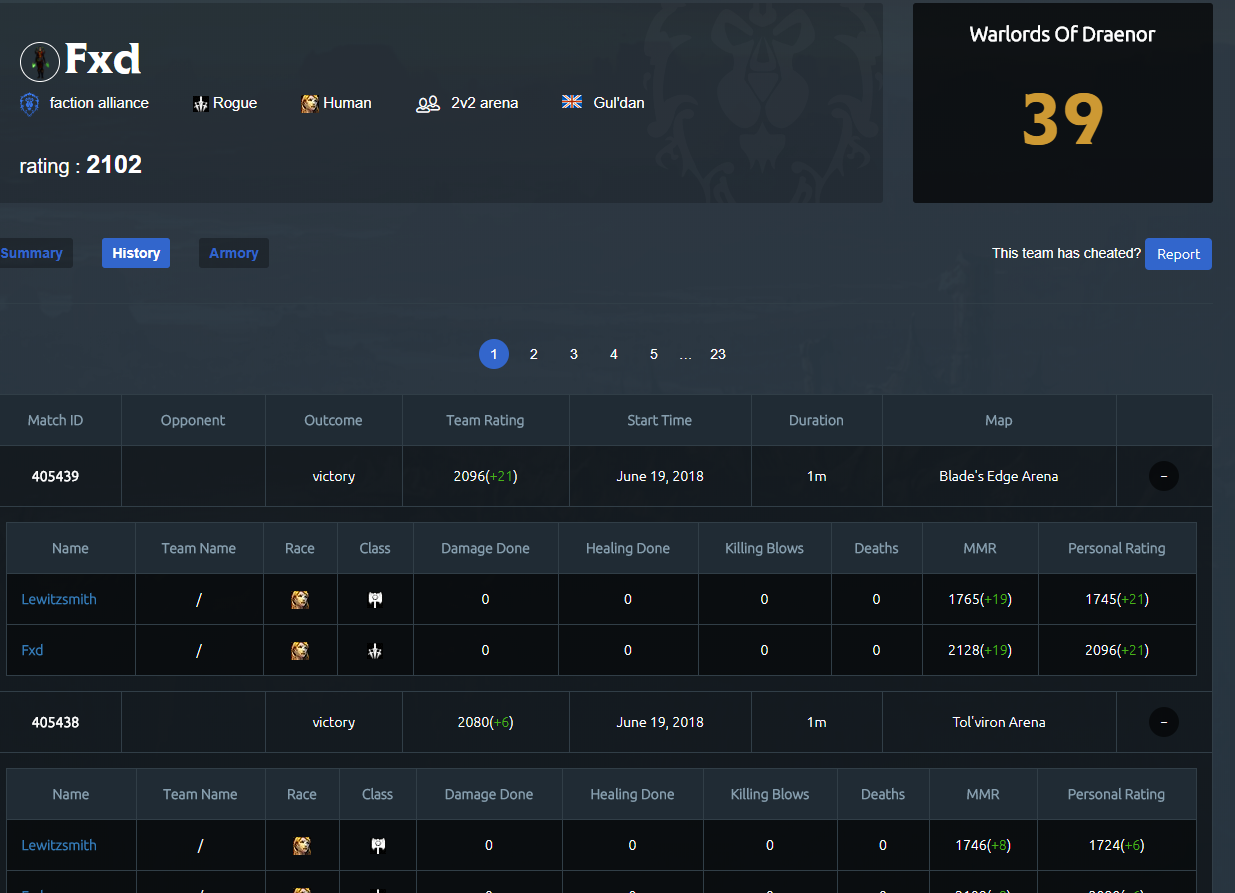Open Lewitzsmith's profile from match 405438
Image resolution: width=1235 pixels, height=893 pixels.
(59, 845)
